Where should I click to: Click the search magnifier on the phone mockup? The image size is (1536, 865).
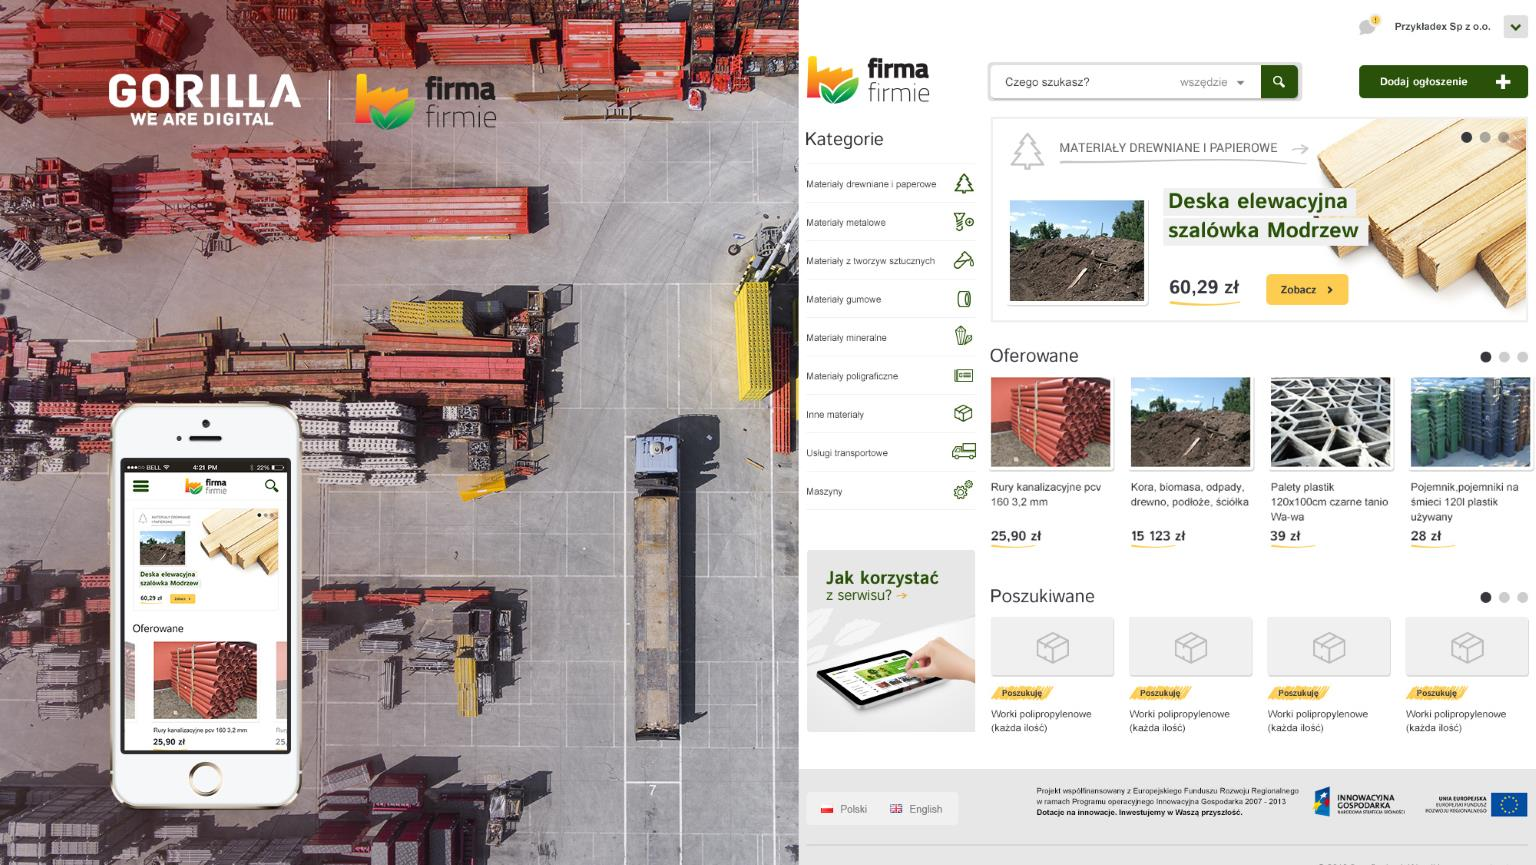pyautogui.click(x=271, y=486)
